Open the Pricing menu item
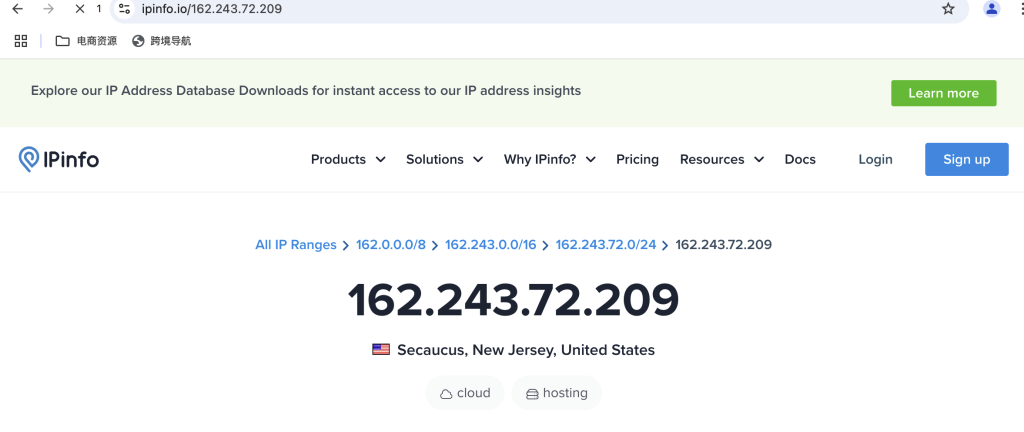The image size is (1024, 432). [637, 159]
